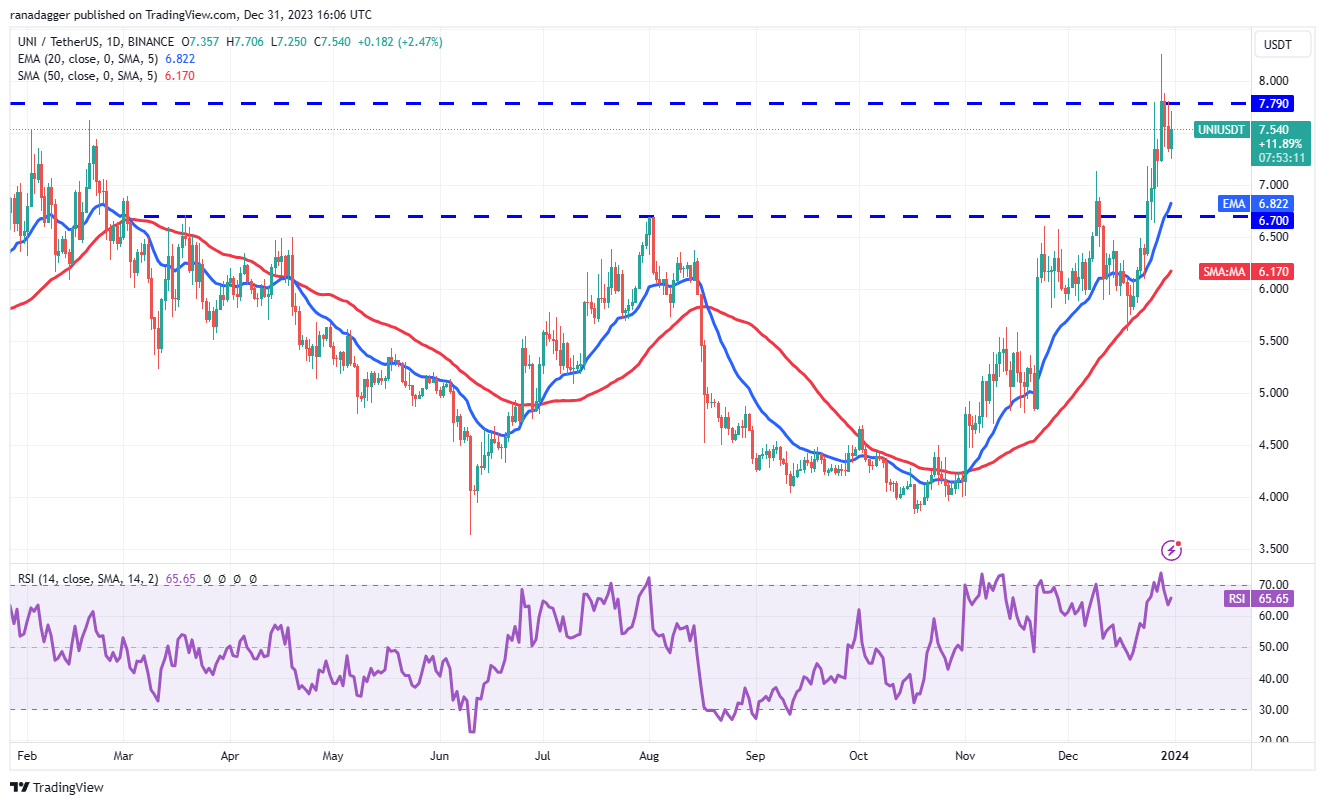Image resolution: width=1325 pixels, height=805 pixels.
Task: Select the 7.790 resistance level label
Action: (x=1276, y=103)
